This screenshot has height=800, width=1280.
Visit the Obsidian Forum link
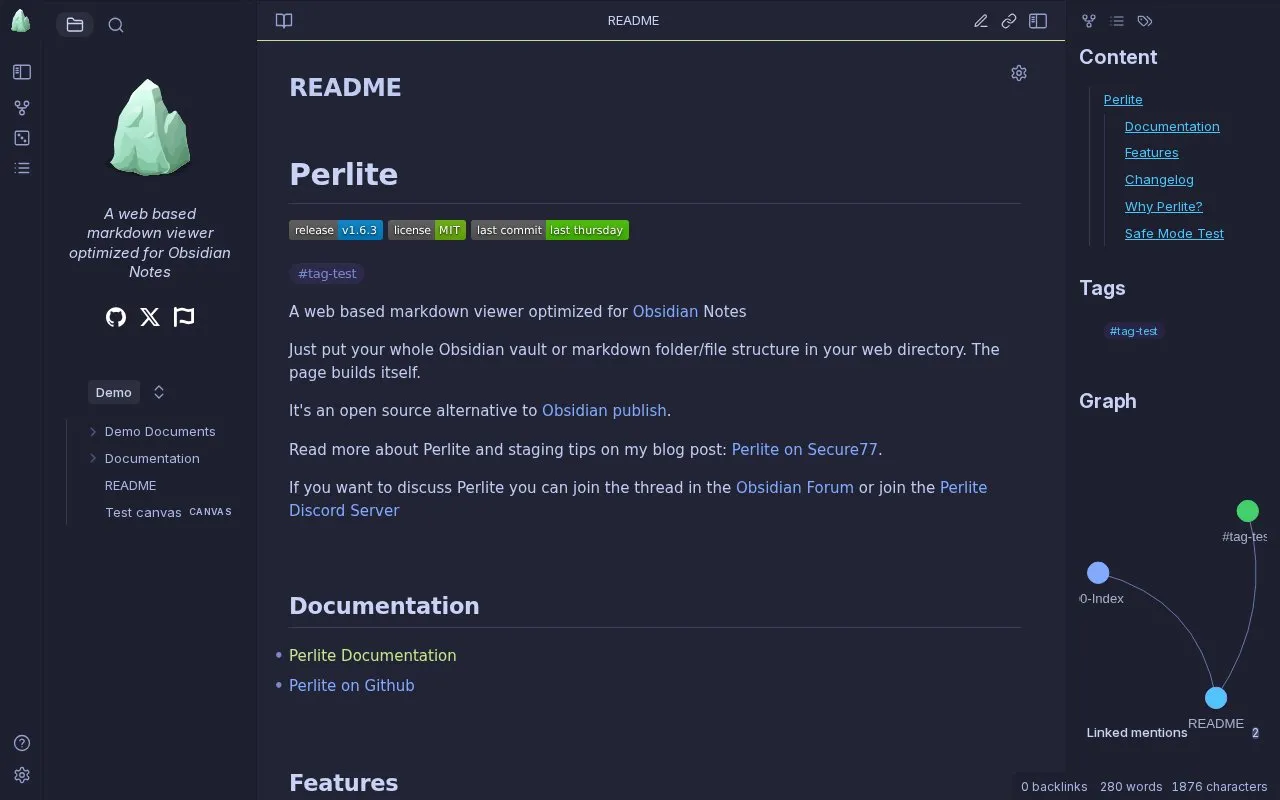tap(795, 488)
